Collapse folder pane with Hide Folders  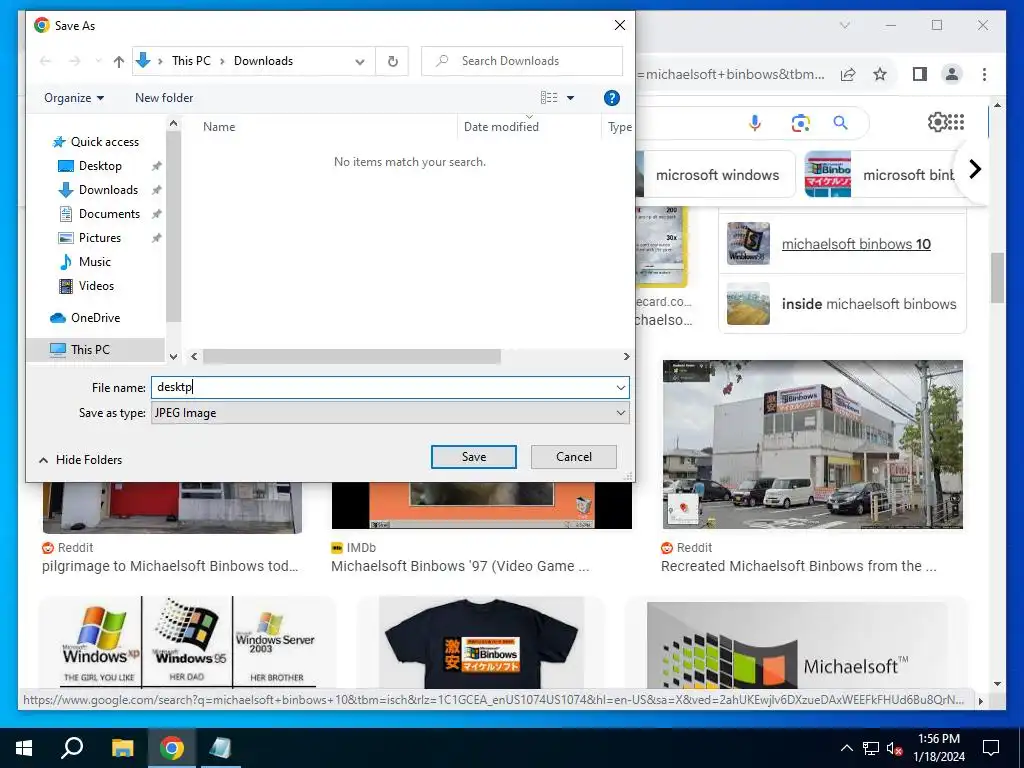[80, 460]
